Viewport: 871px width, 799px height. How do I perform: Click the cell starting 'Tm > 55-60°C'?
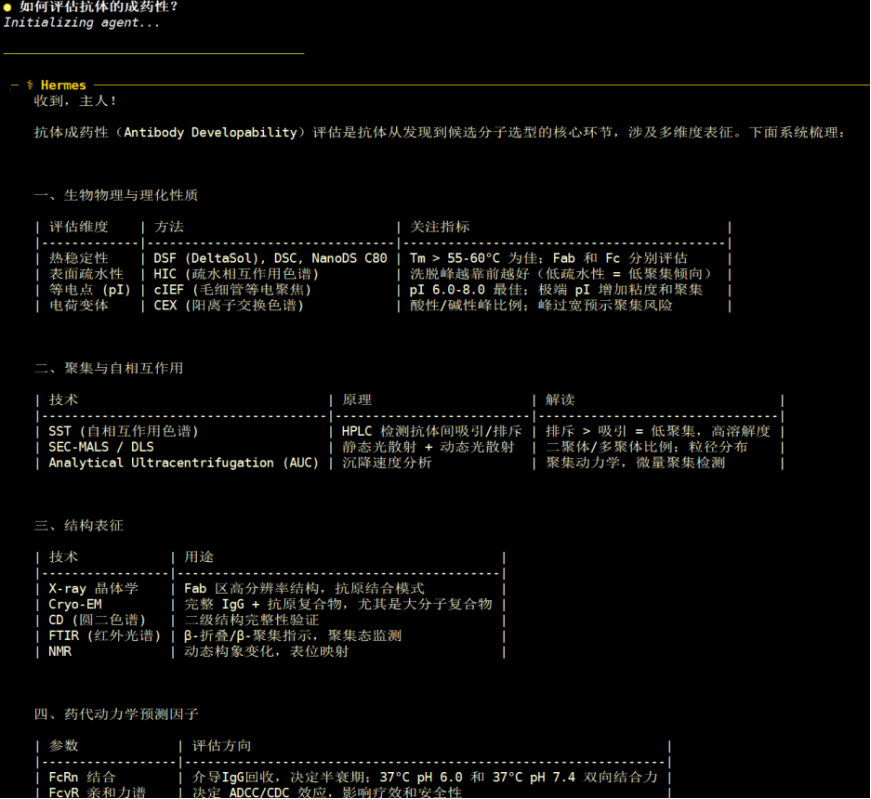pyautogui.click(x=548, y=258)
